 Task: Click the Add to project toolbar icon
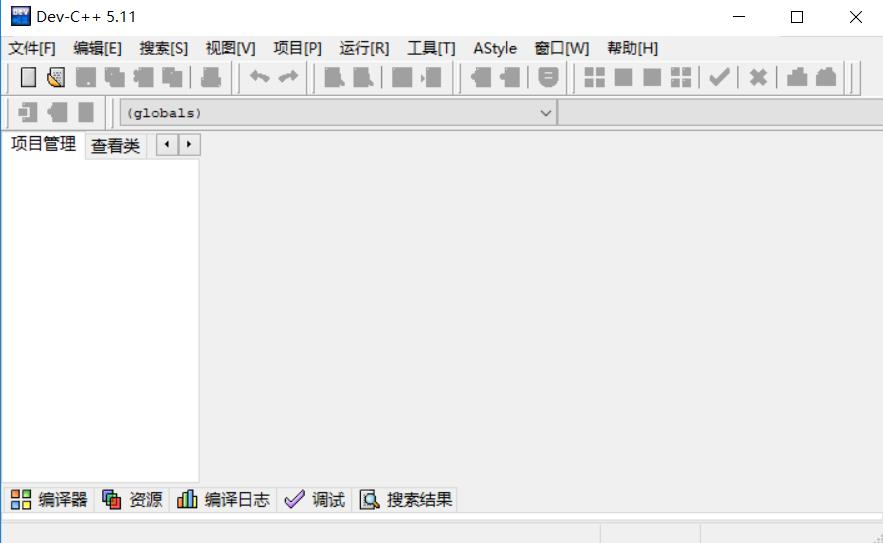(x=480, y=77)
